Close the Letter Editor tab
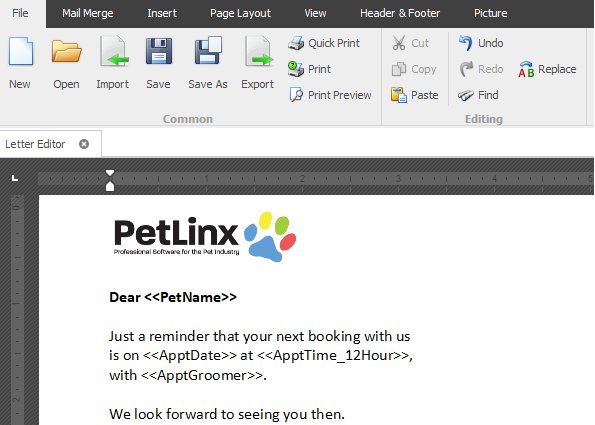This screenshot has height=425, width=595. (84, 144)
